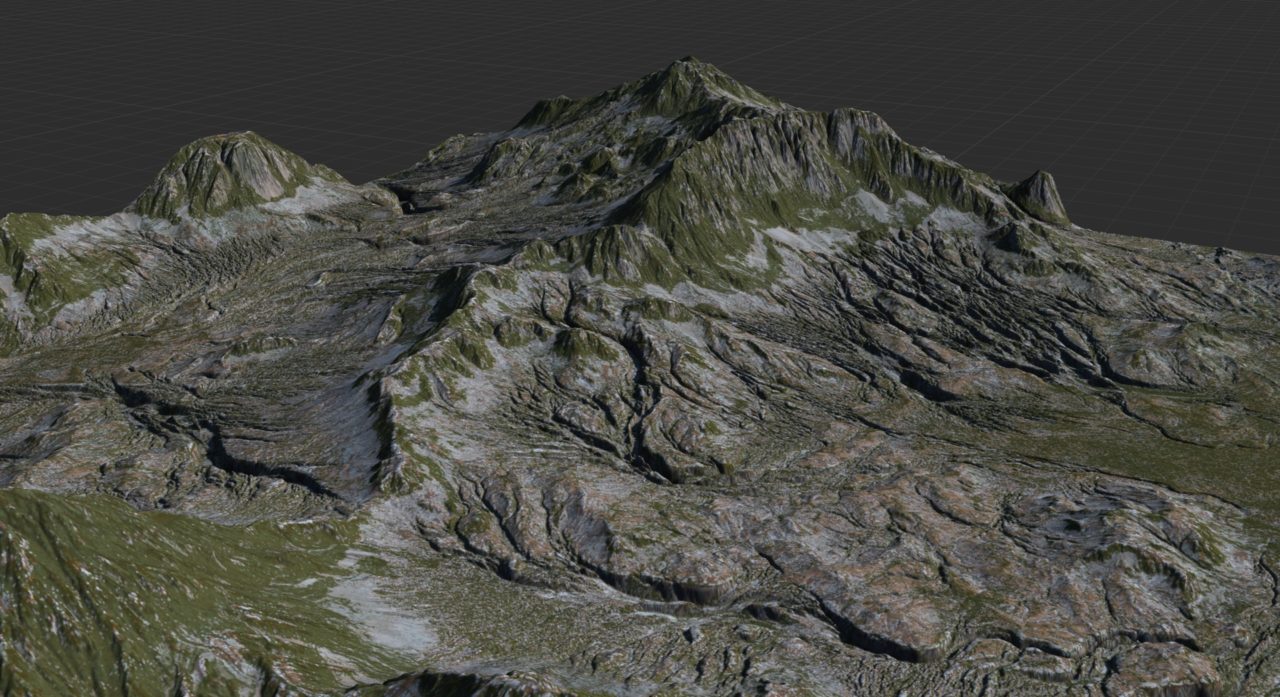
Task: Click the white snow patch near bottom-left grass
Action: pyautogui.click(x=385, y=610)
